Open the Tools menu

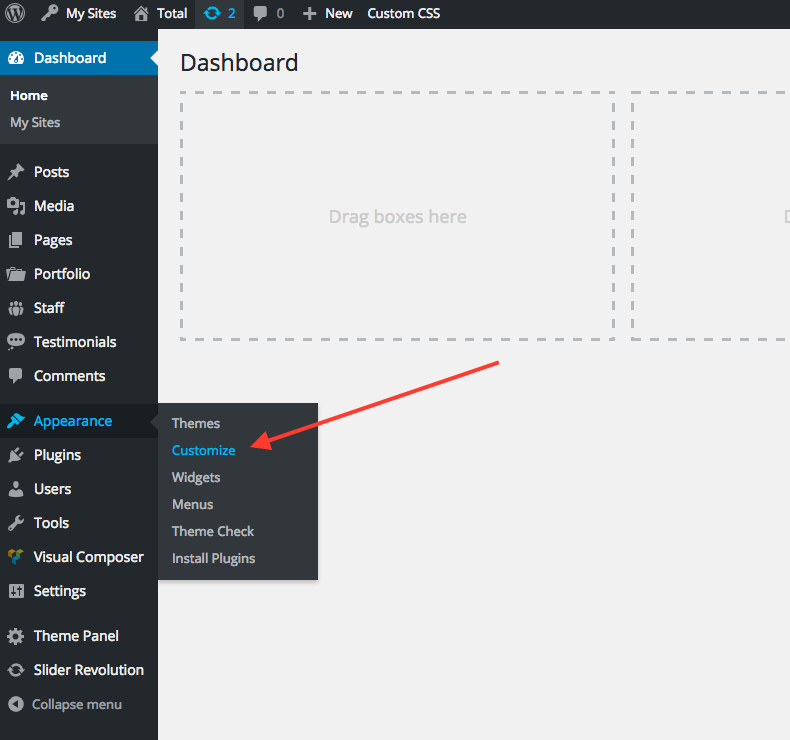coord(51,523)
